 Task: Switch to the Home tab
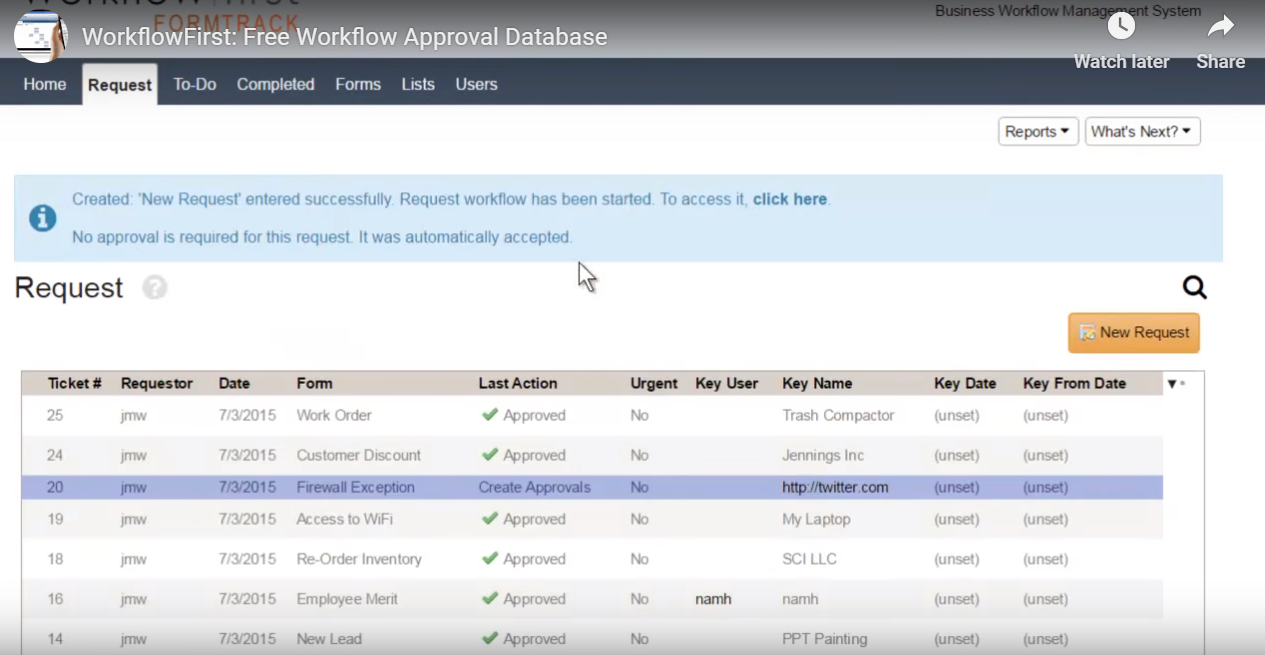(x=44, y=84)
